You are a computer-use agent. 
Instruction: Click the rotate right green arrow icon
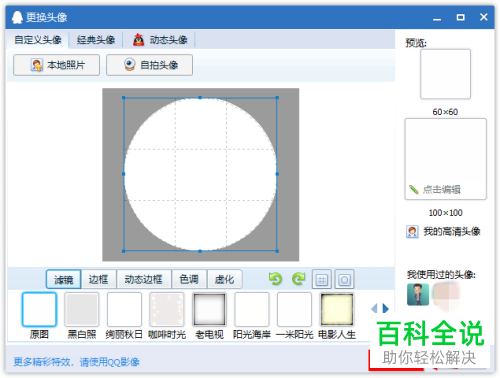tap(298, 279)
